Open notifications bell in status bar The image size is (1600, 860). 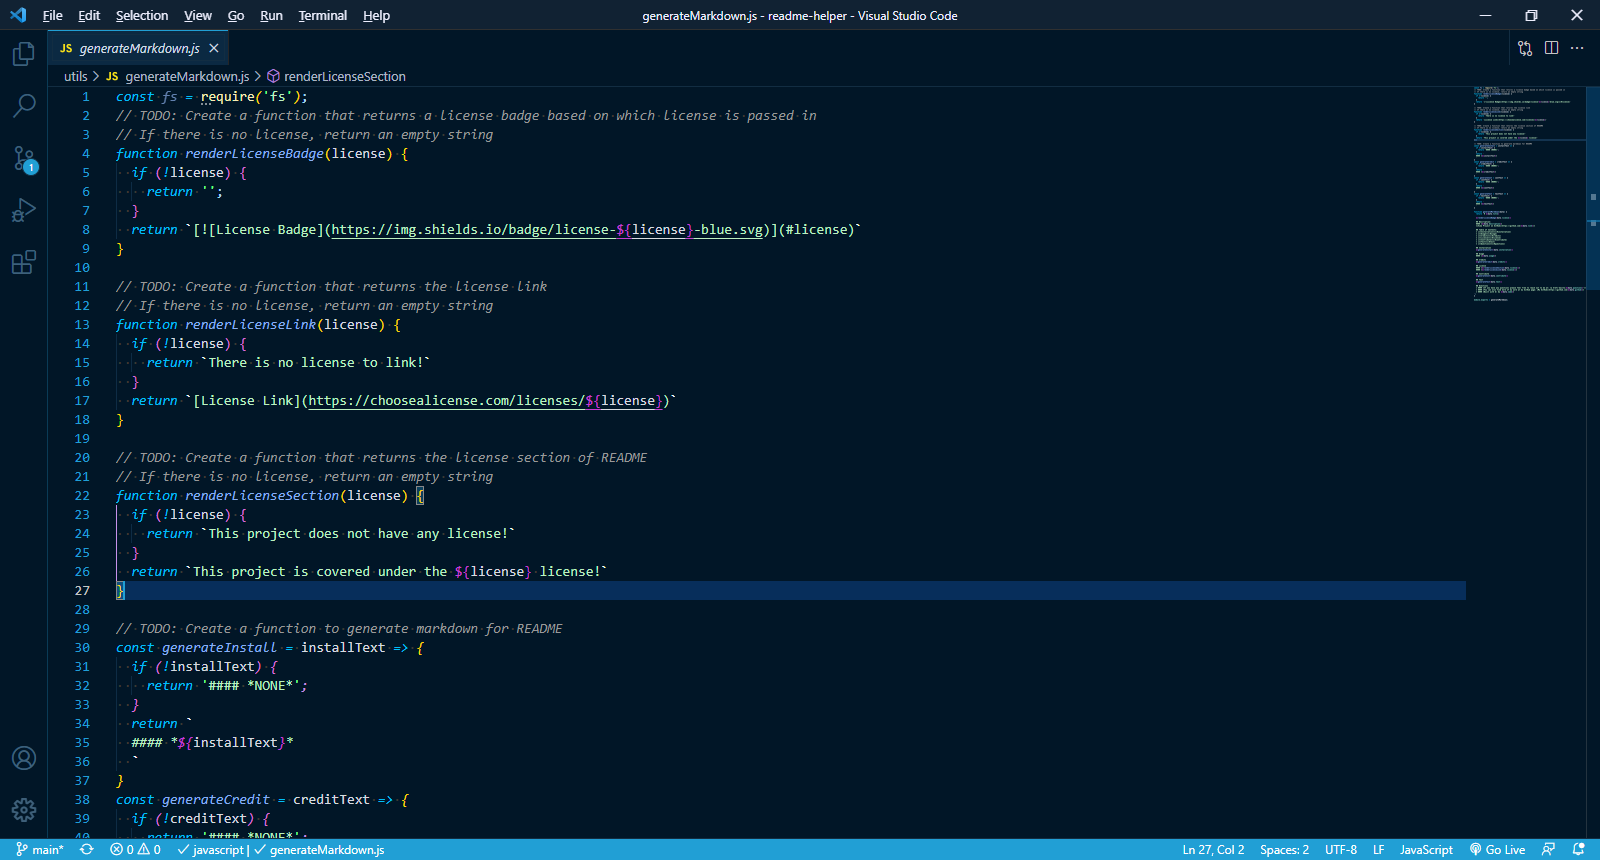(x=1579, y=850)
